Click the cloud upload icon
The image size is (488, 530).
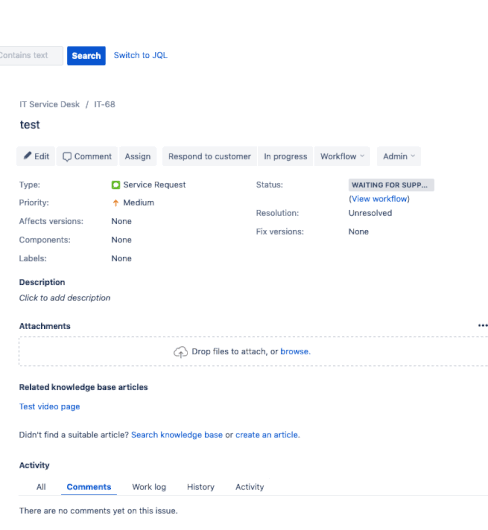[180, 352]
